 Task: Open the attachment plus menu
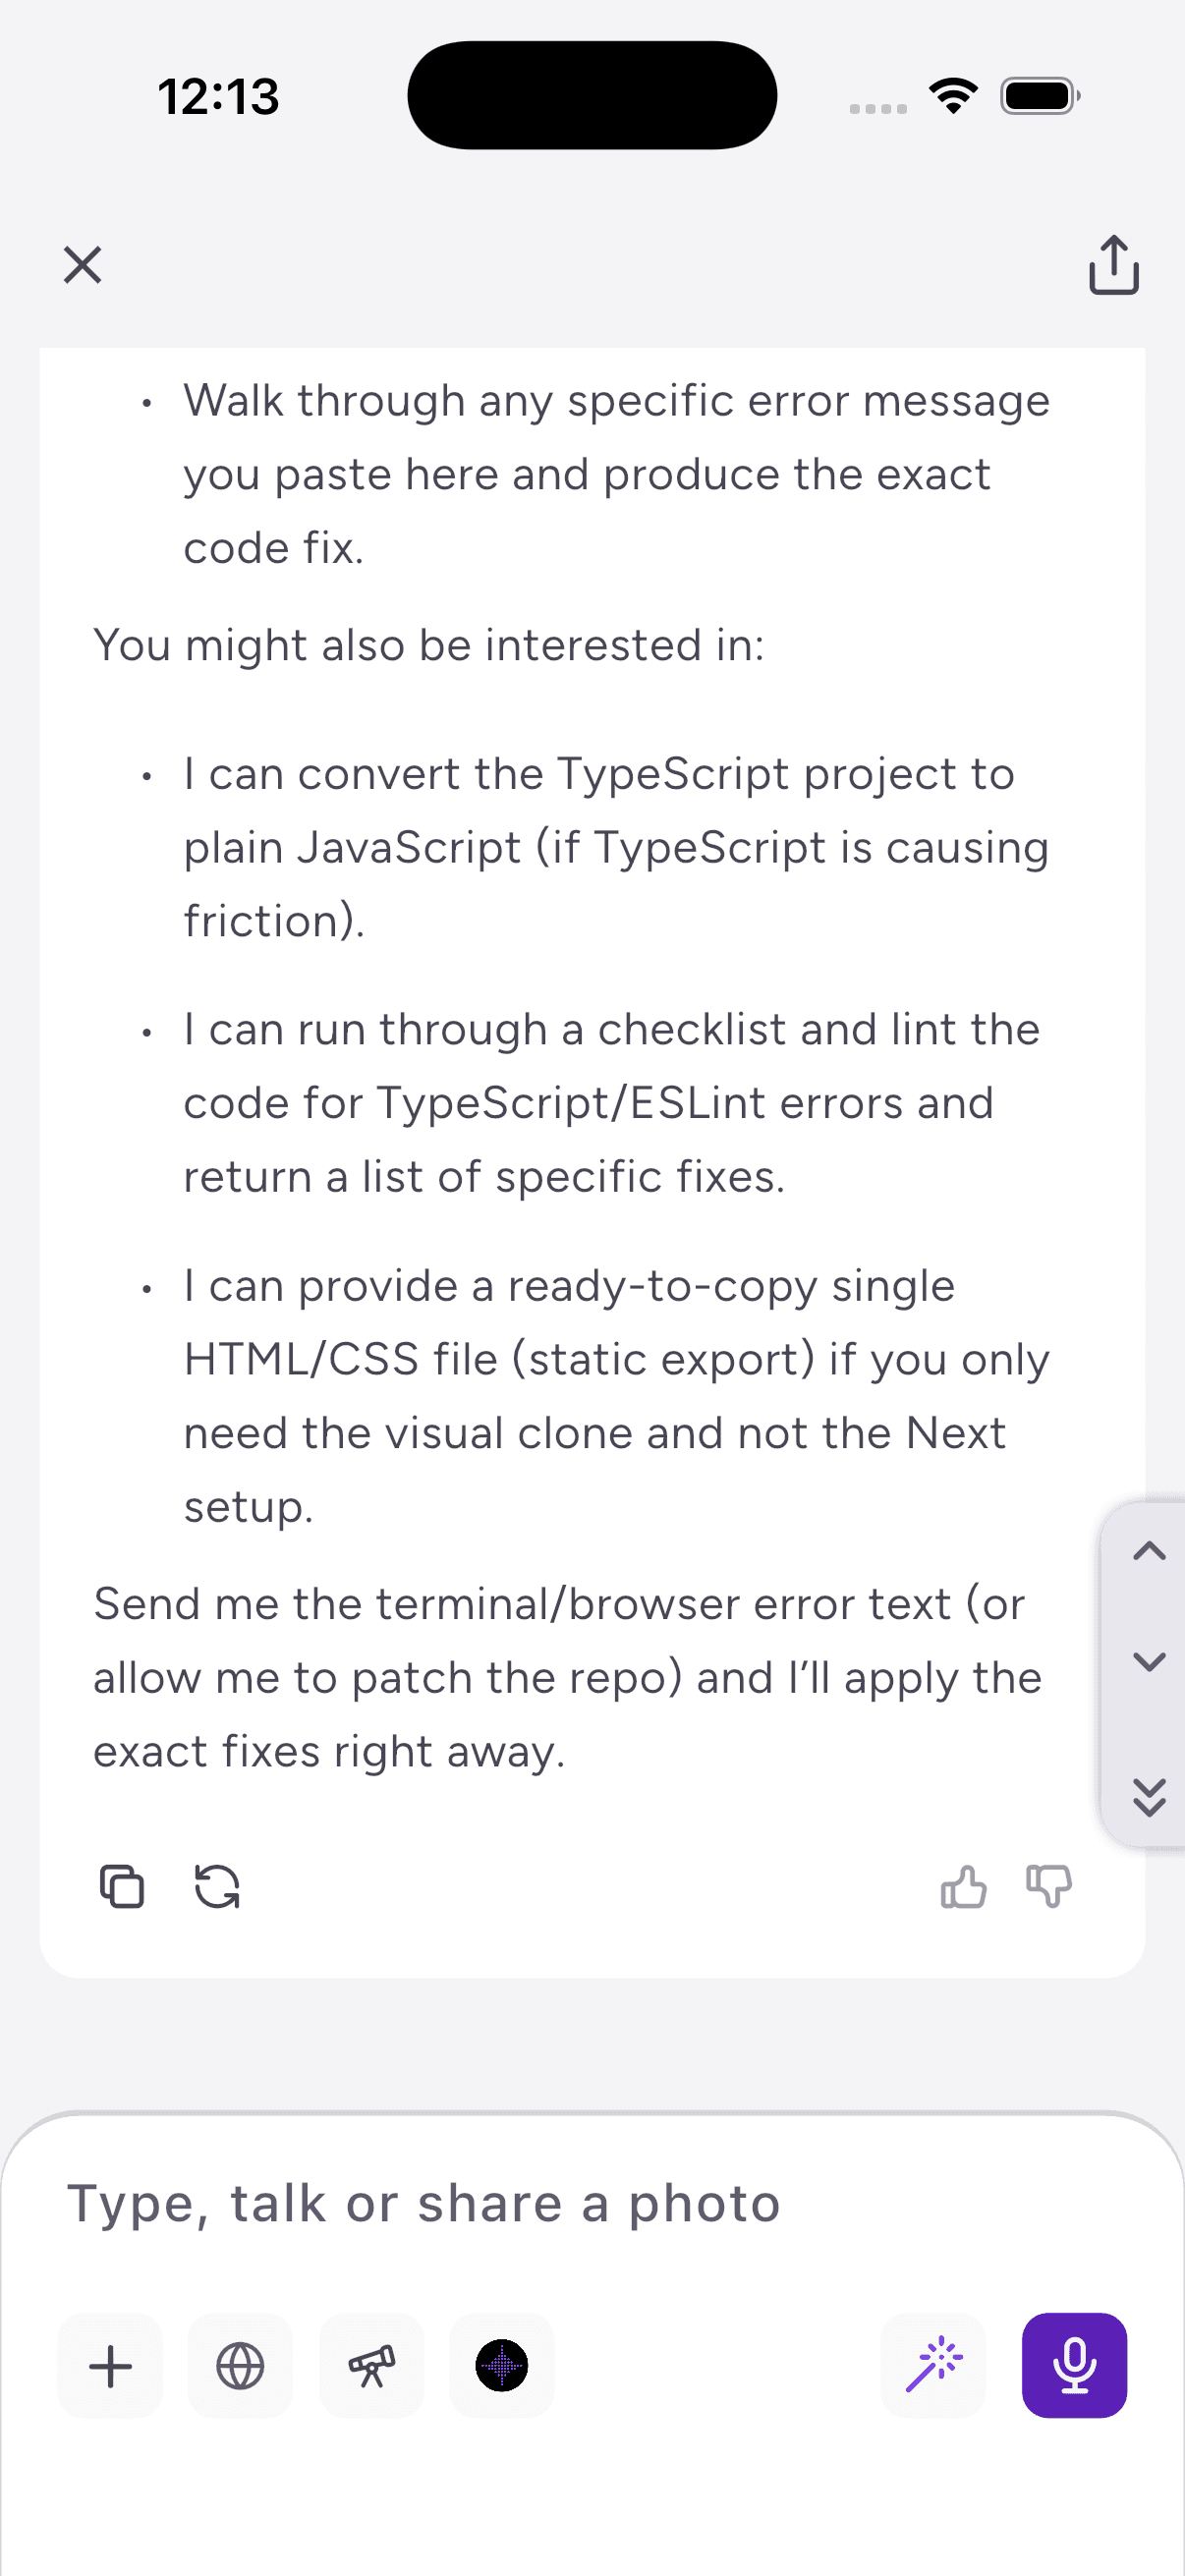pos(109,2365)
